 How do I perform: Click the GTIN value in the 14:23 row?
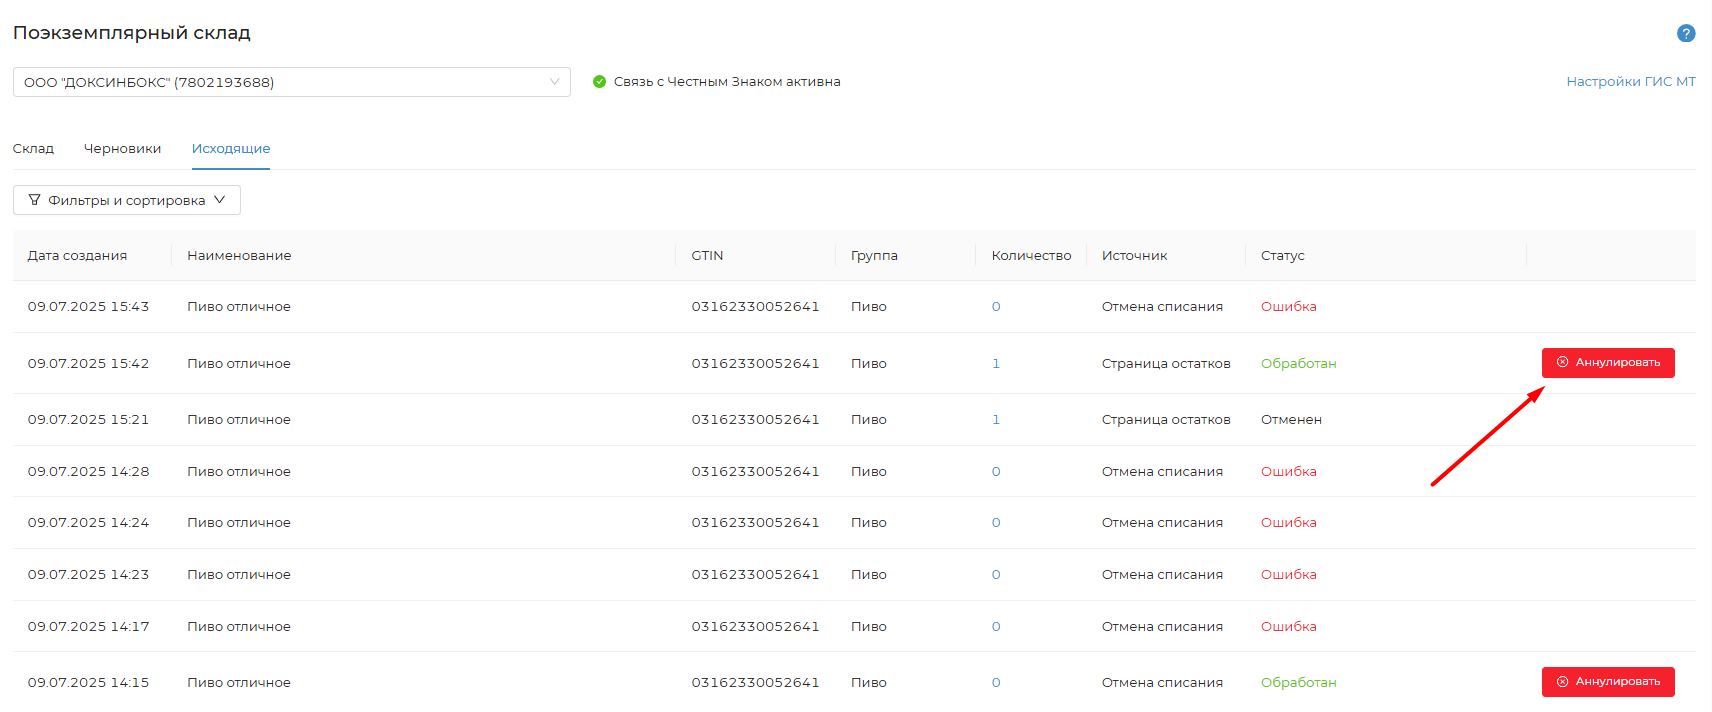(x=755, y=575)
